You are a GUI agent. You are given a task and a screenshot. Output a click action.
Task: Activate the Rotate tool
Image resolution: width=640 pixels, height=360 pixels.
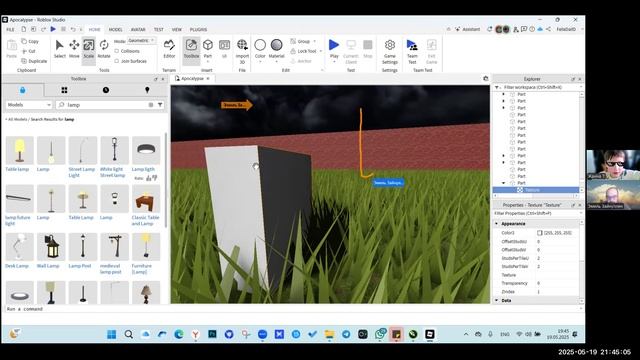[104, 49]
